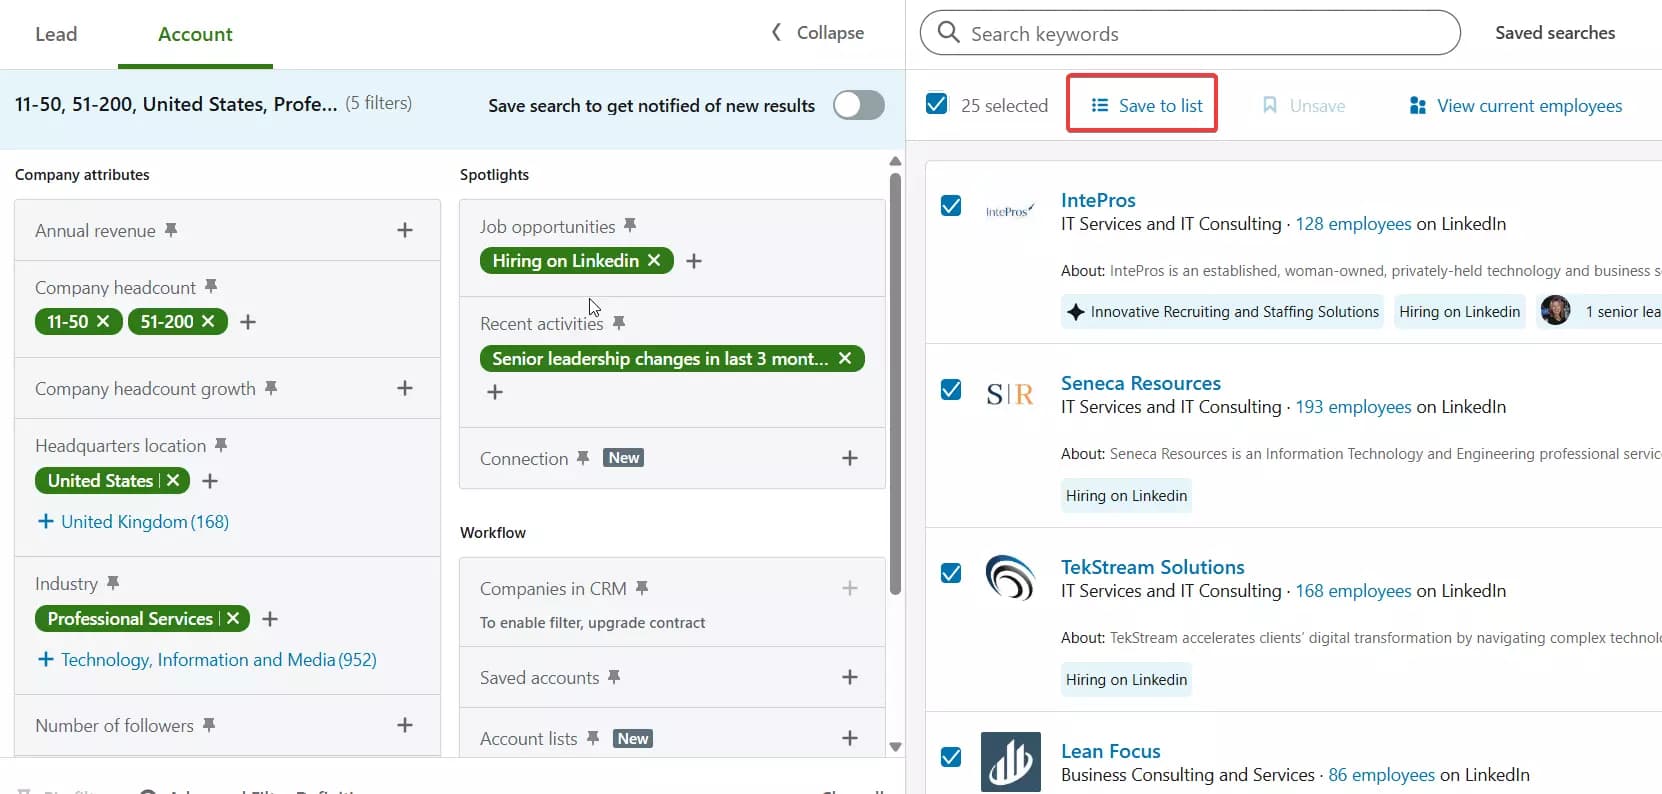This screenshot has height=794, width=1662.
Task: Add another Industry value
Action: point(270,618)
